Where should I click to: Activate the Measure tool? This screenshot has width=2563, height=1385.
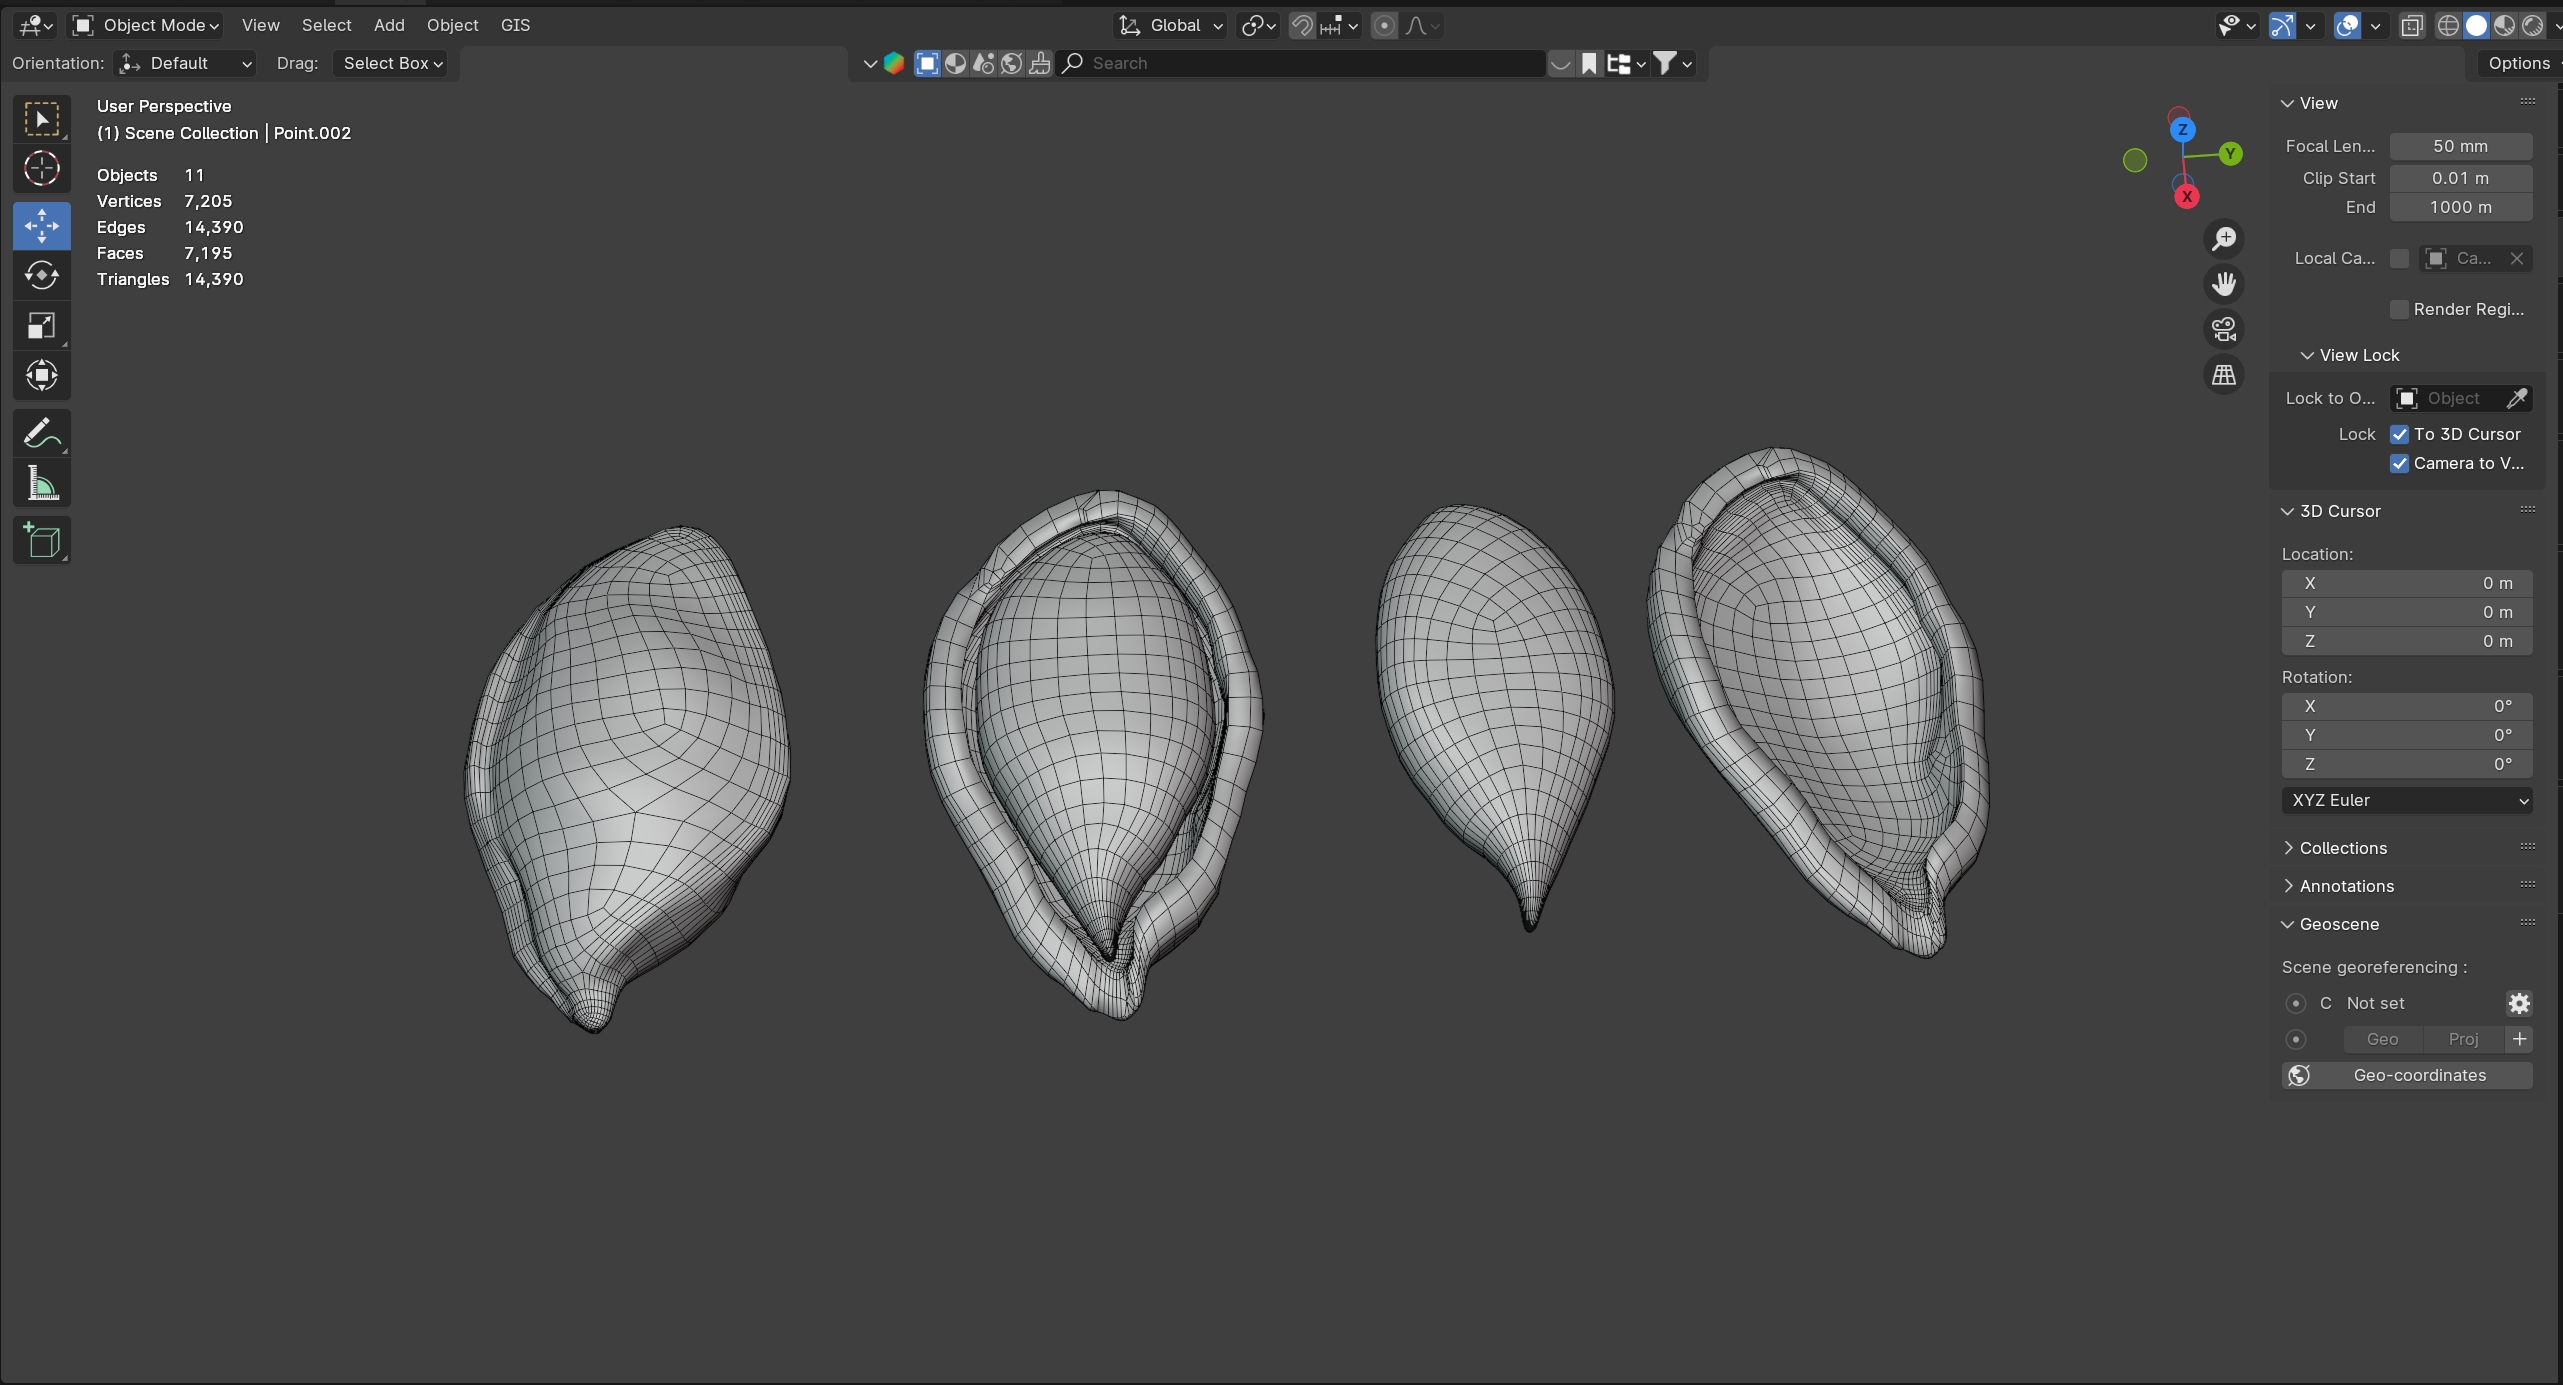pyautogui.click(x=41, y=485)
